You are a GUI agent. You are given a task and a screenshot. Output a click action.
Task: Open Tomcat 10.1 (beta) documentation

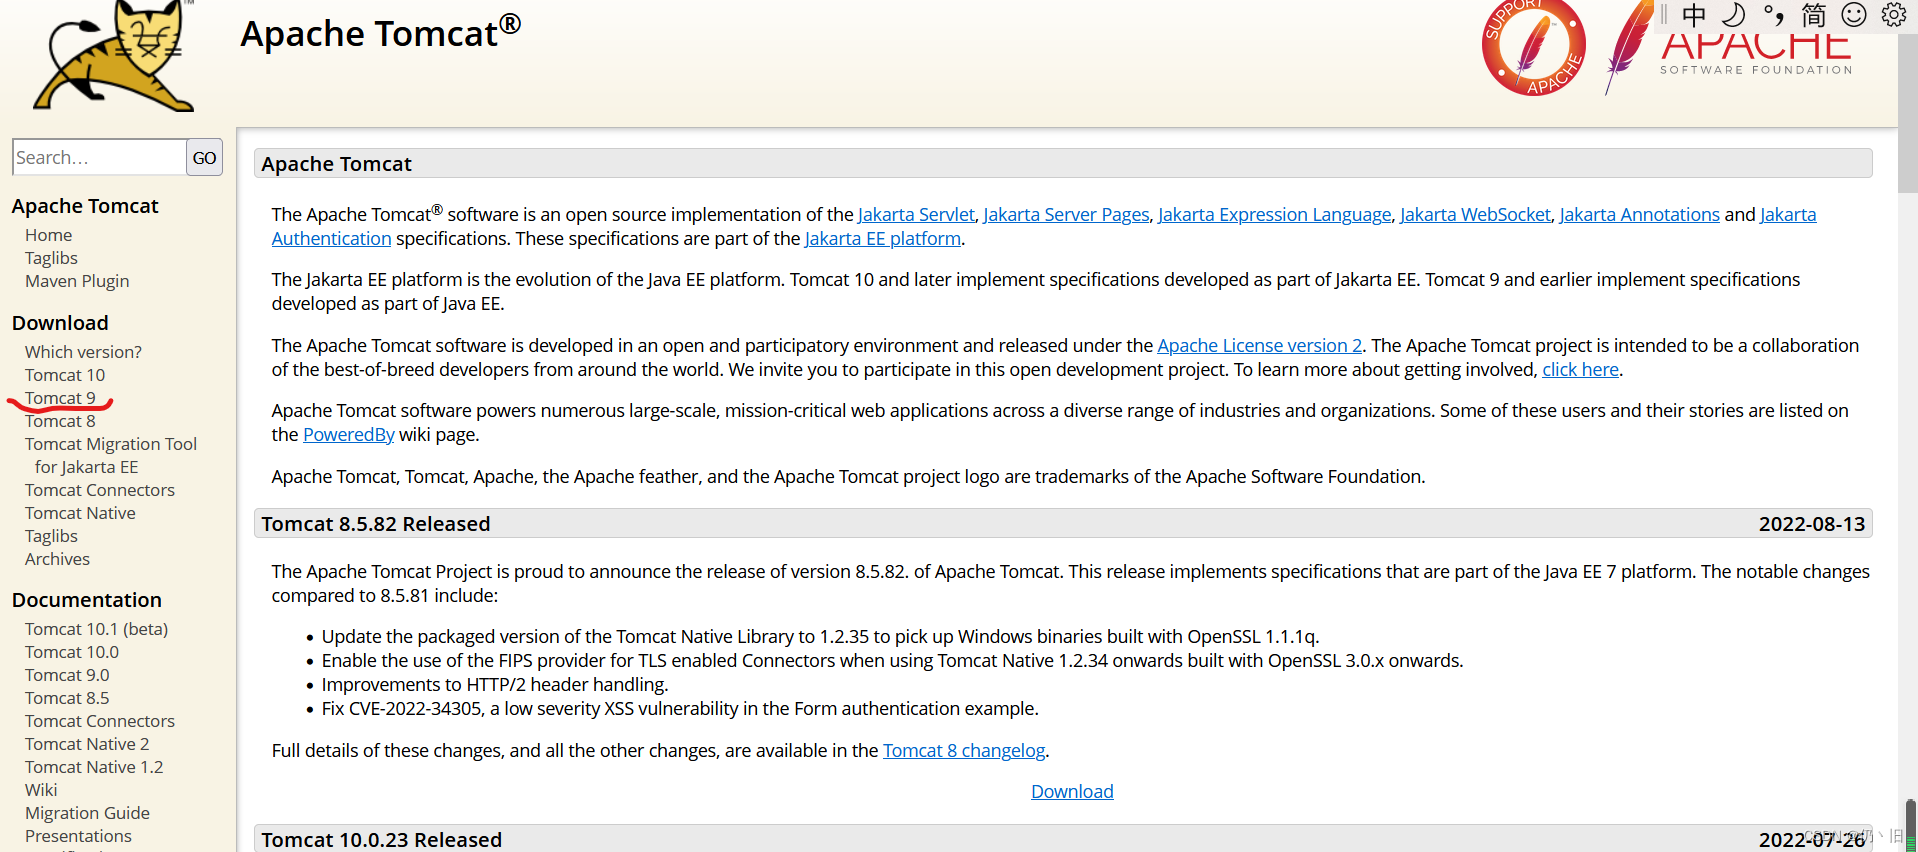[96, 629]
